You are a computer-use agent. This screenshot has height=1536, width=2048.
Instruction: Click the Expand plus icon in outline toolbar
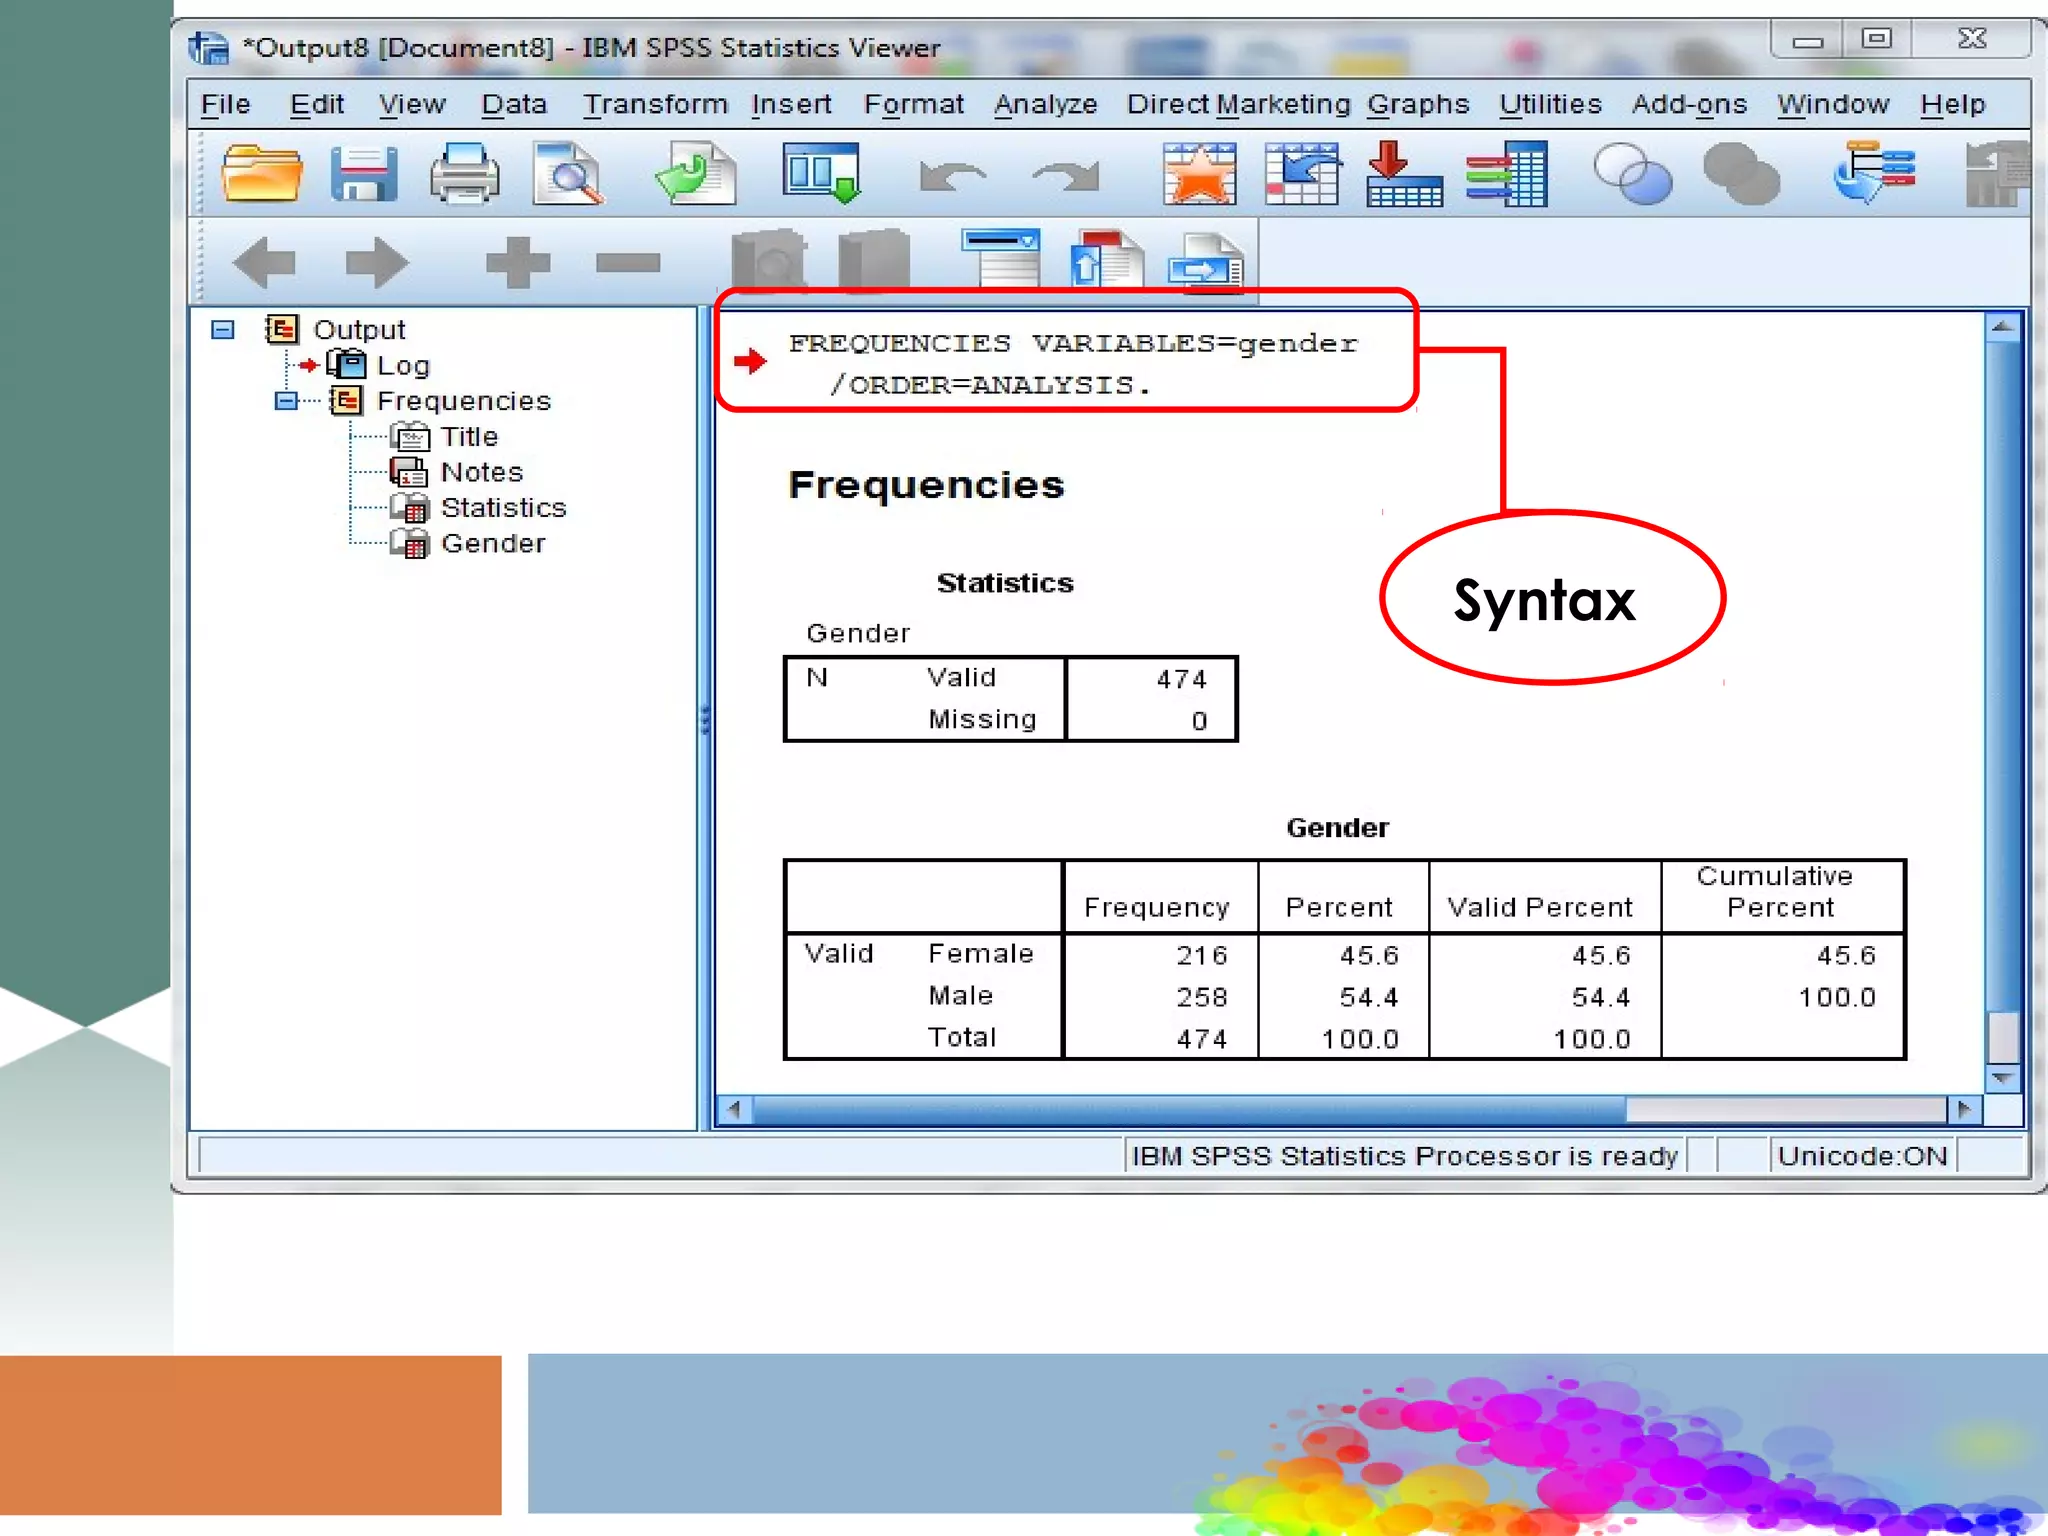pyautogui.click(x=517, y=263)
